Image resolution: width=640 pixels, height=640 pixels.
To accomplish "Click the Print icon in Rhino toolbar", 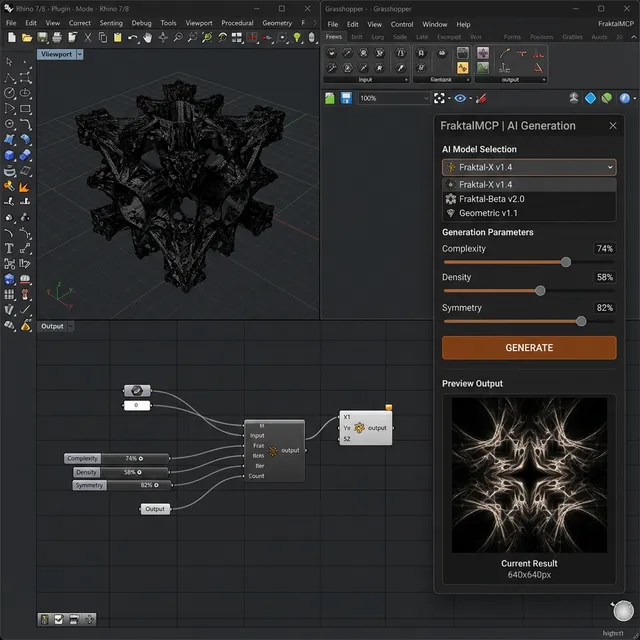I will tap(57, 38).
